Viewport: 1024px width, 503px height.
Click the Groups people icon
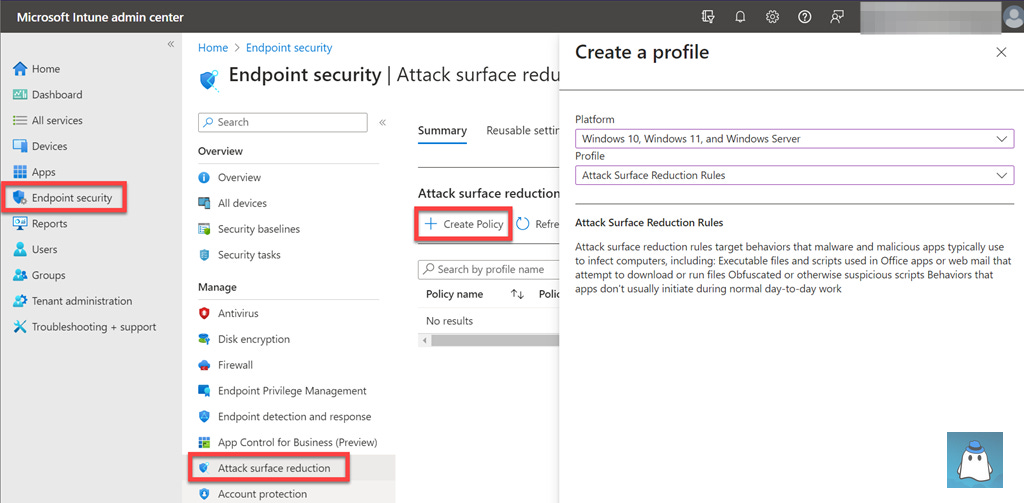pos(20,275)
